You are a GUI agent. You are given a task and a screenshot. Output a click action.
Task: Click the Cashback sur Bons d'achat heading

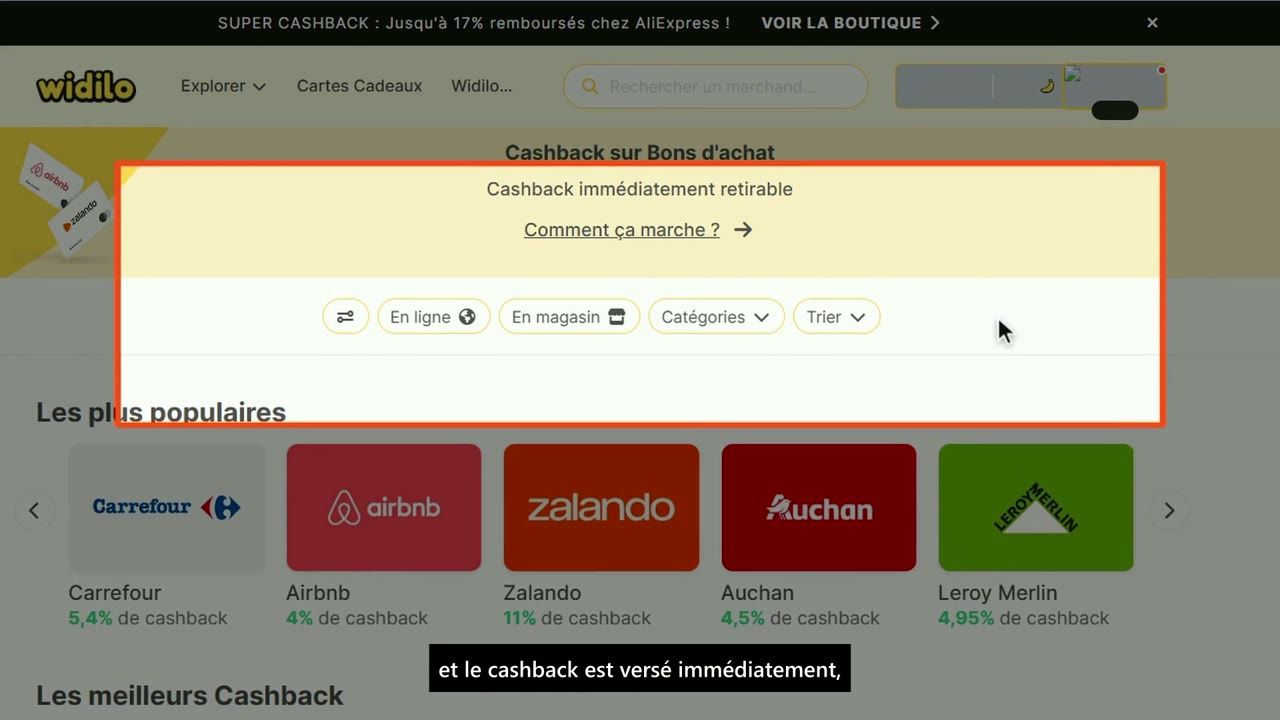[x=640, y=153]
